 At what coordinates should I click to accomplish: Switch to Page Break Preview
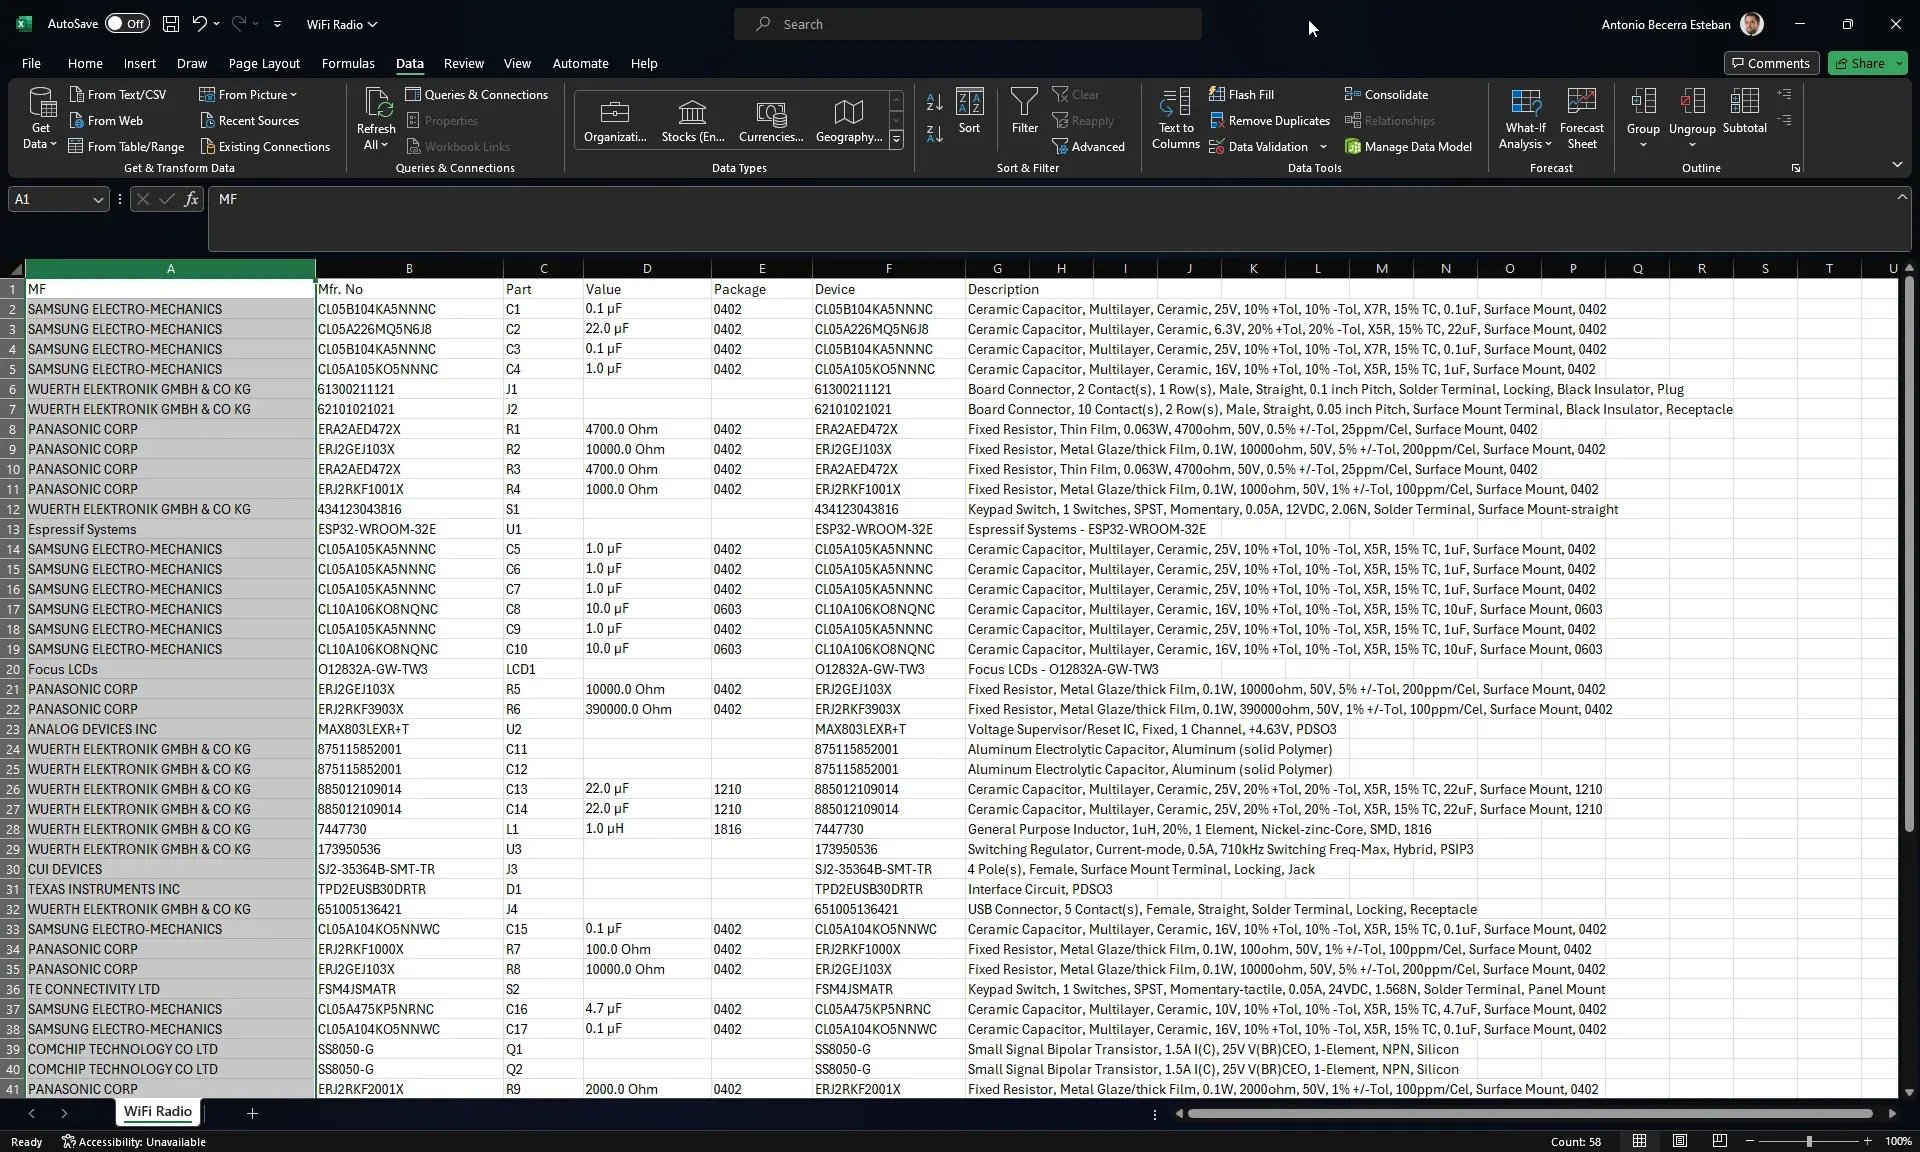coord(1719,1141)
